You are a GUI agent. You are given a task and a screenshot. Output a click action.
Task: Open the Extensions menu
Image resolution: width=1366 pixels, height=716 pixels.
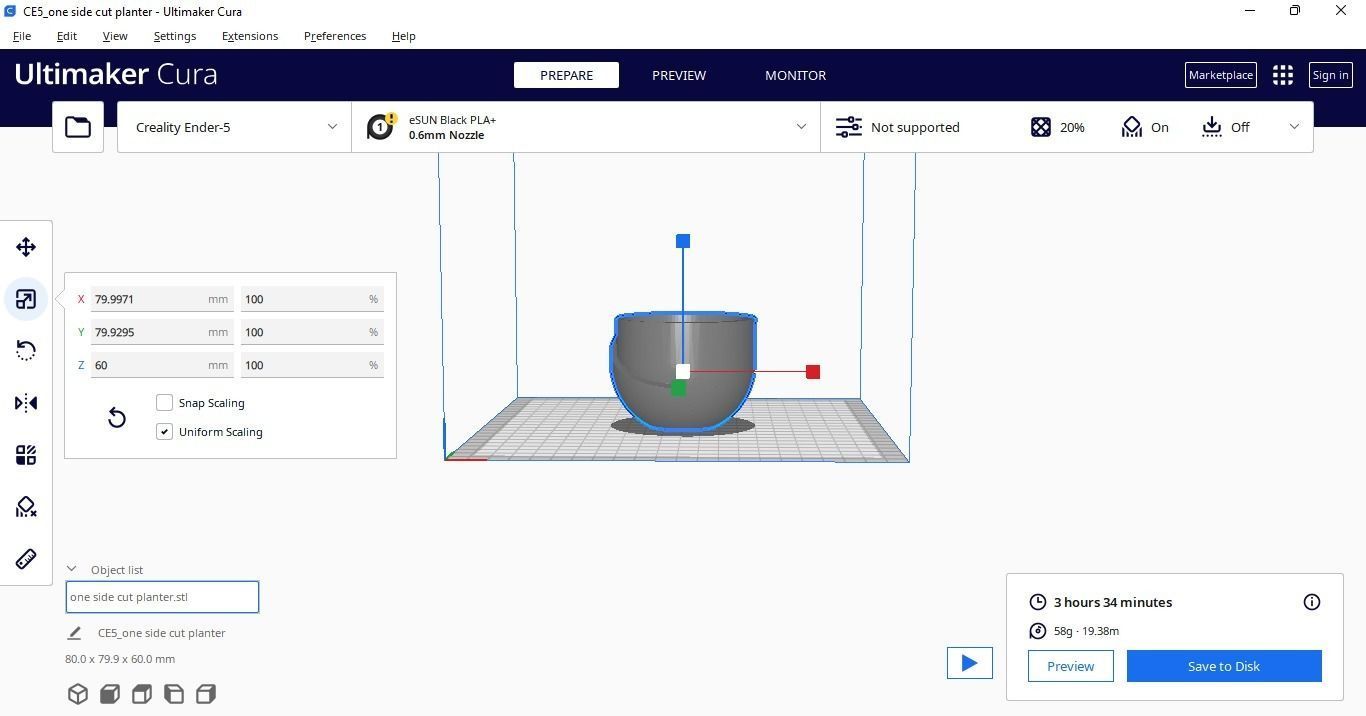(250, 36)
